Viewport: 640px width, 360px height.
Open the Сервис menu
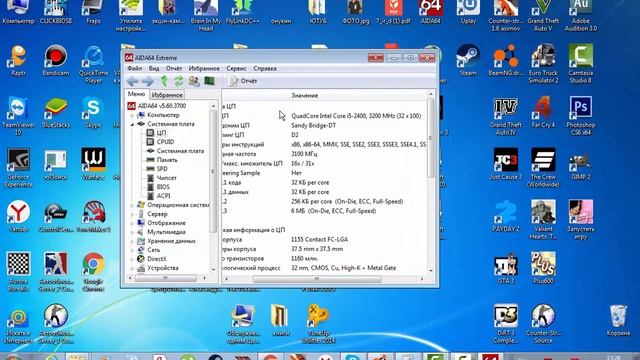(x=236, y=68)
